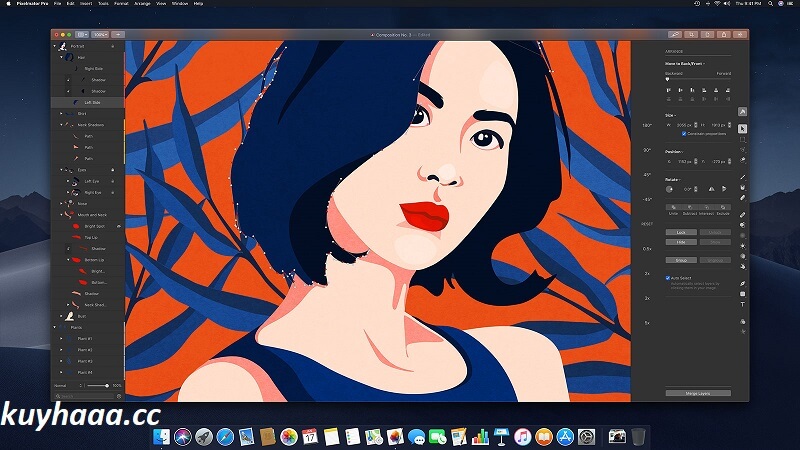Click the Subtract shapes icon
The width and height of the screenshot is (800, 450).
click(x=690, y=207)
